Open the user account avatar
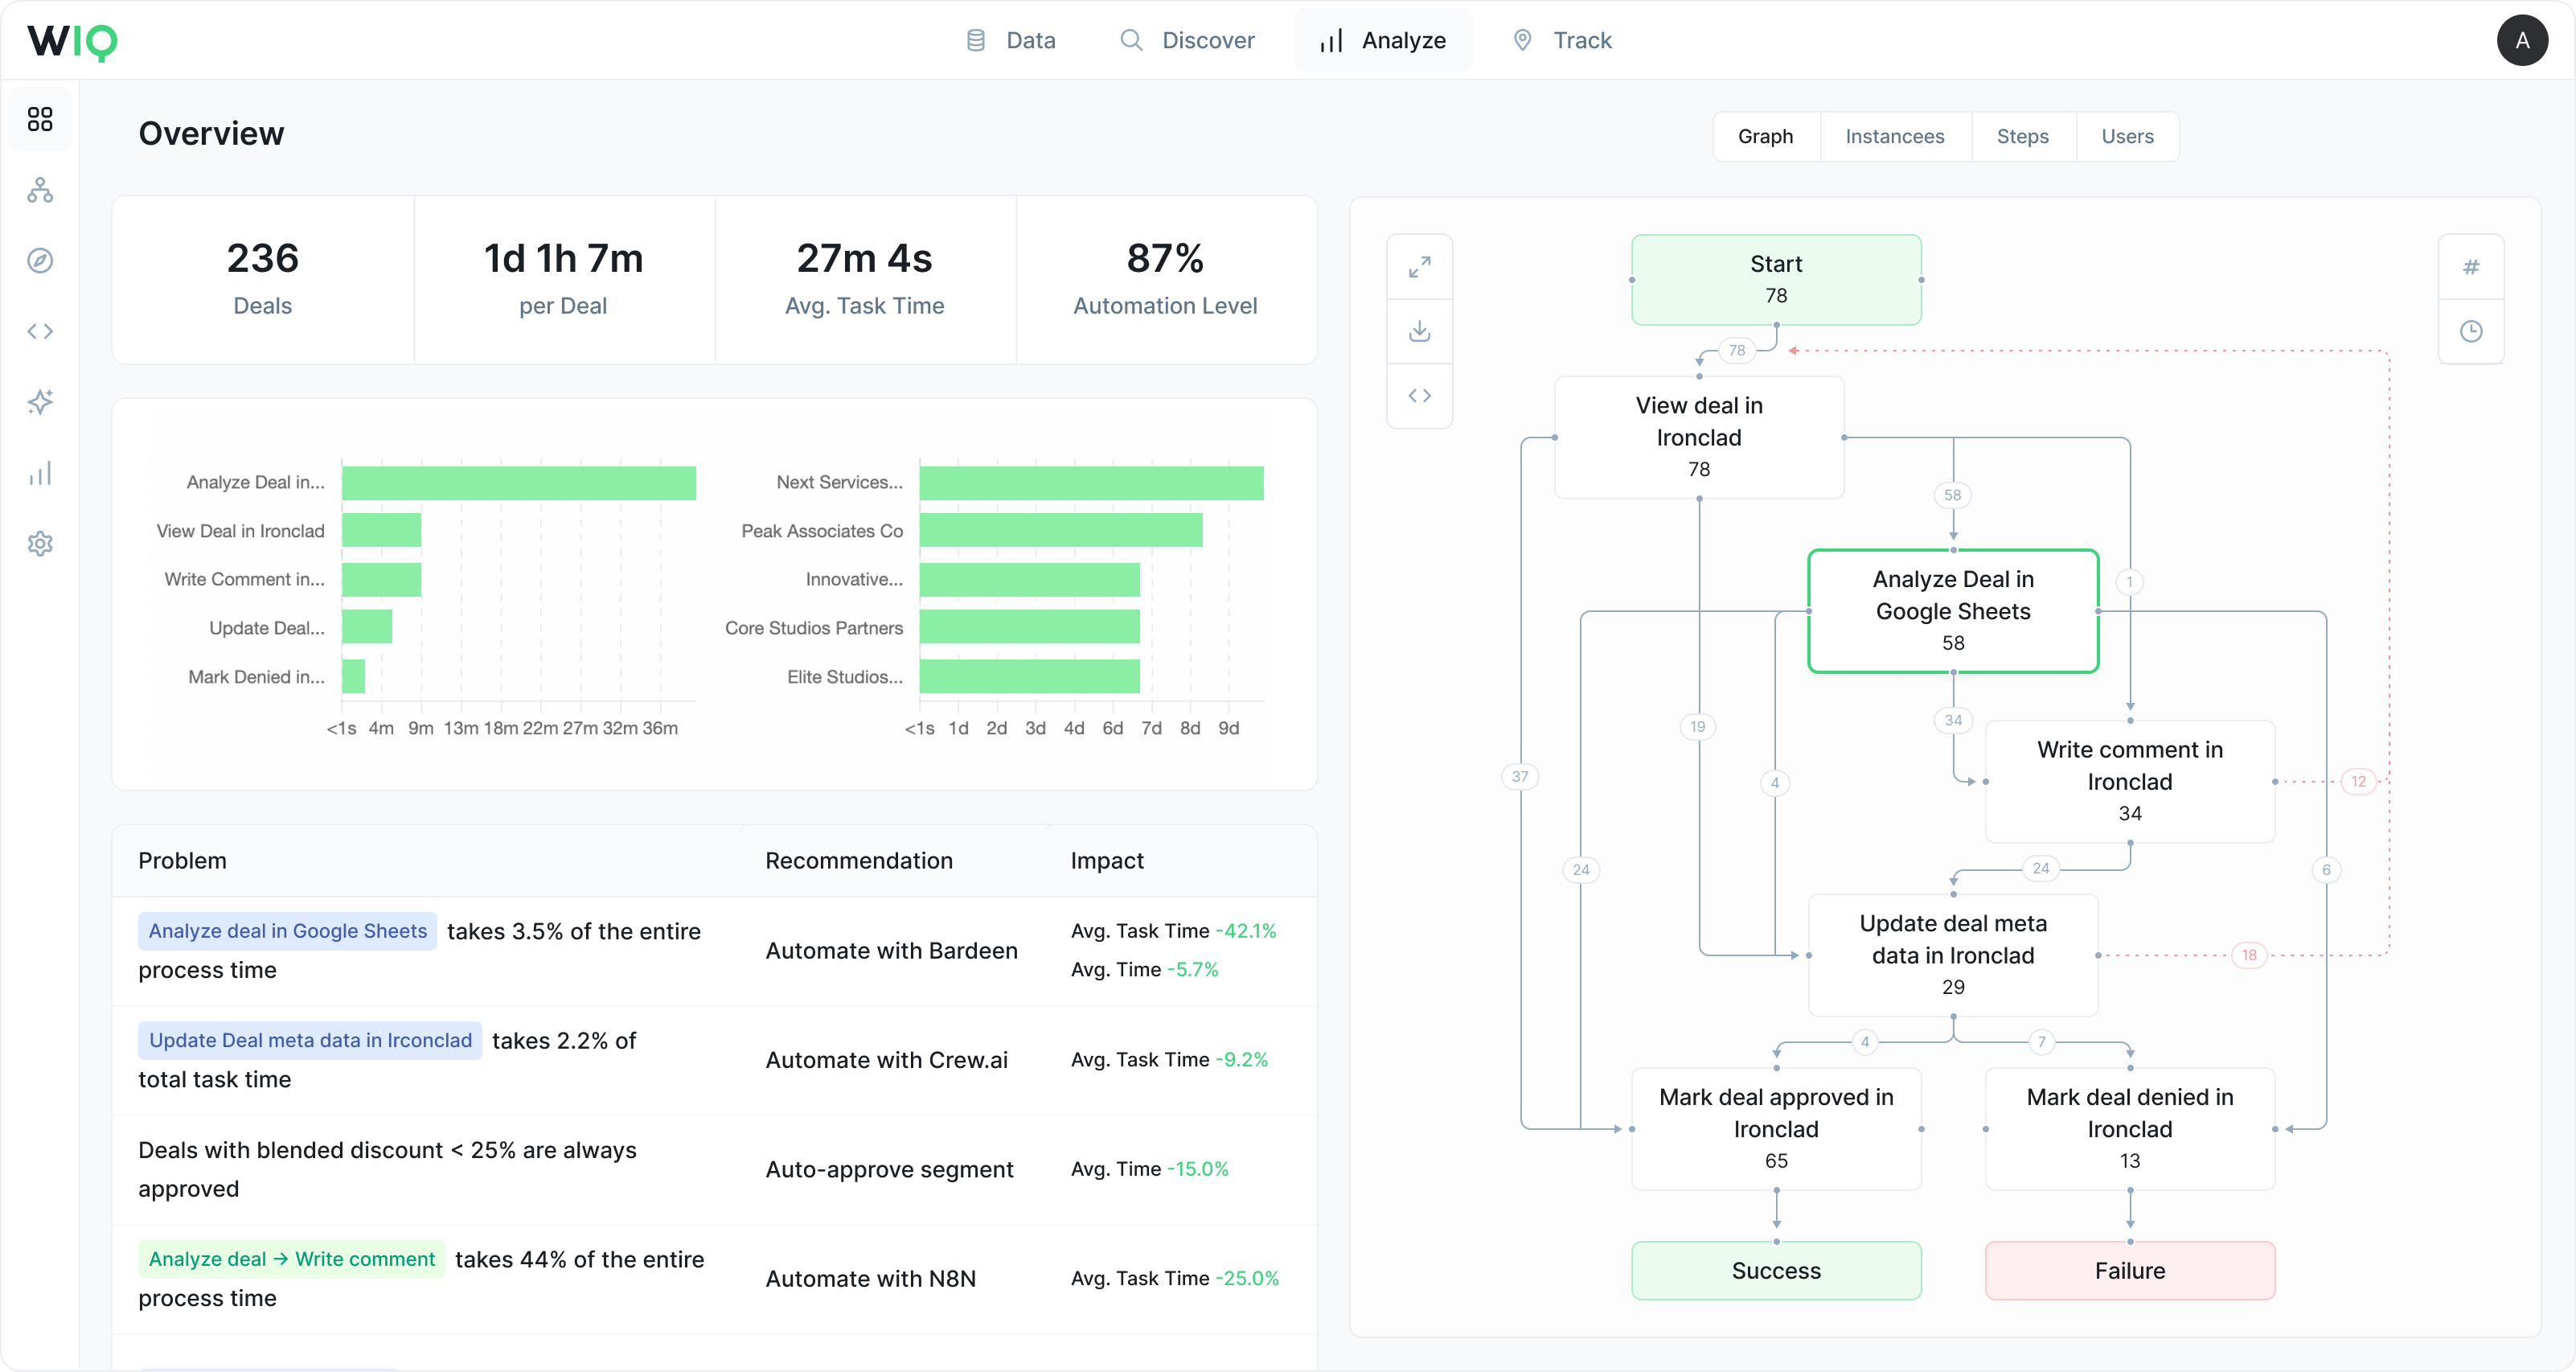Screen dimensions: 2576x1372 [x=2522, y=40]
